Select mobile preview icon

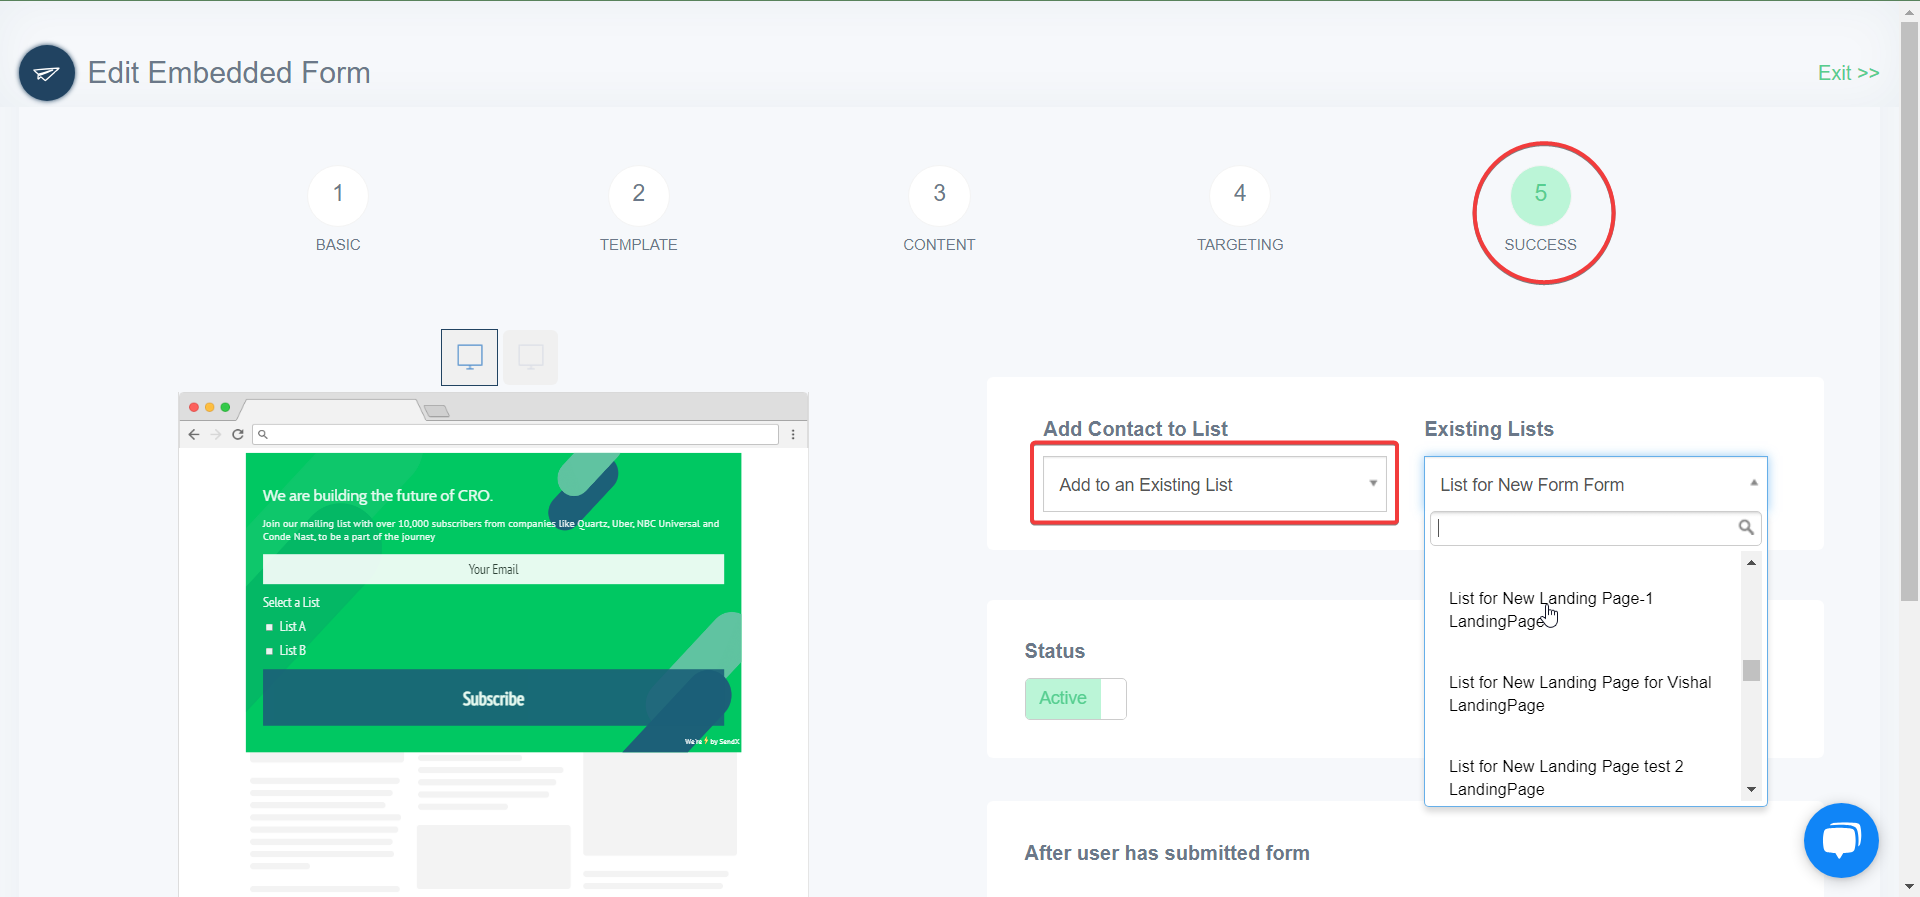530,357
